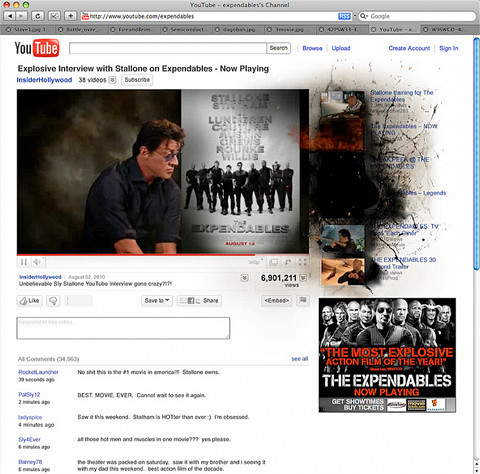Like the video
Viewport: 480px width, 474px height.
[x=29, y=301]
